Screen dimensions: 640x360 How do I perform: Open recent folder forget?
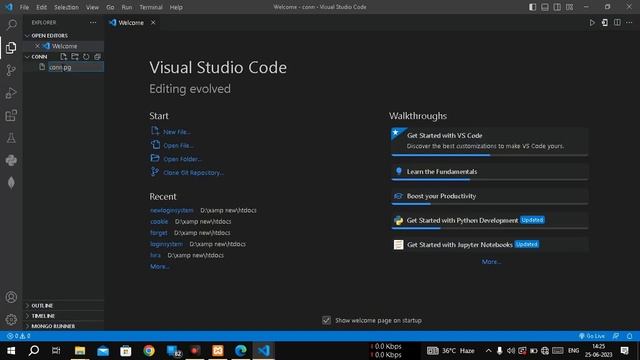(x=159, y=233)
